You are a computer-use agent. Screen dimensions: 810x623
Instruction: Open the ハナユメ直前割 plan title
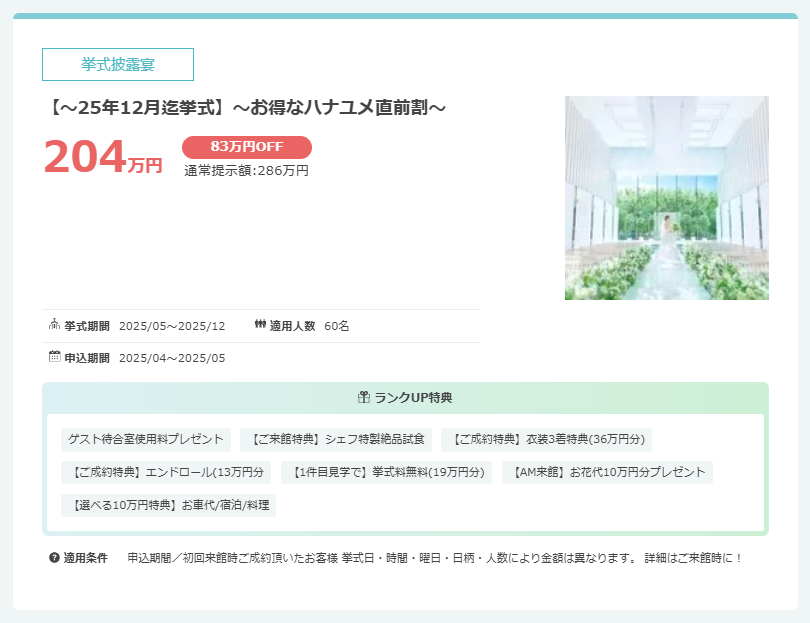(247, 107)
